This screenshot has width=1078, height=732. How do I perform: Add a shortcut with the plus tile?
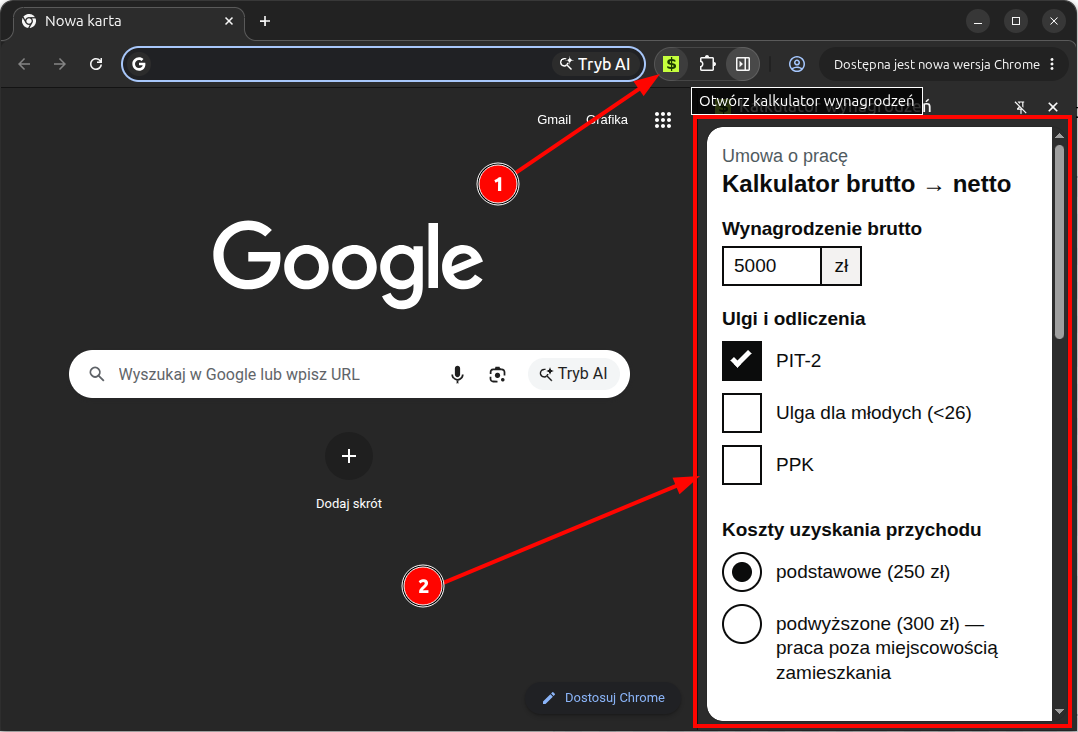[x=349, y=456]
